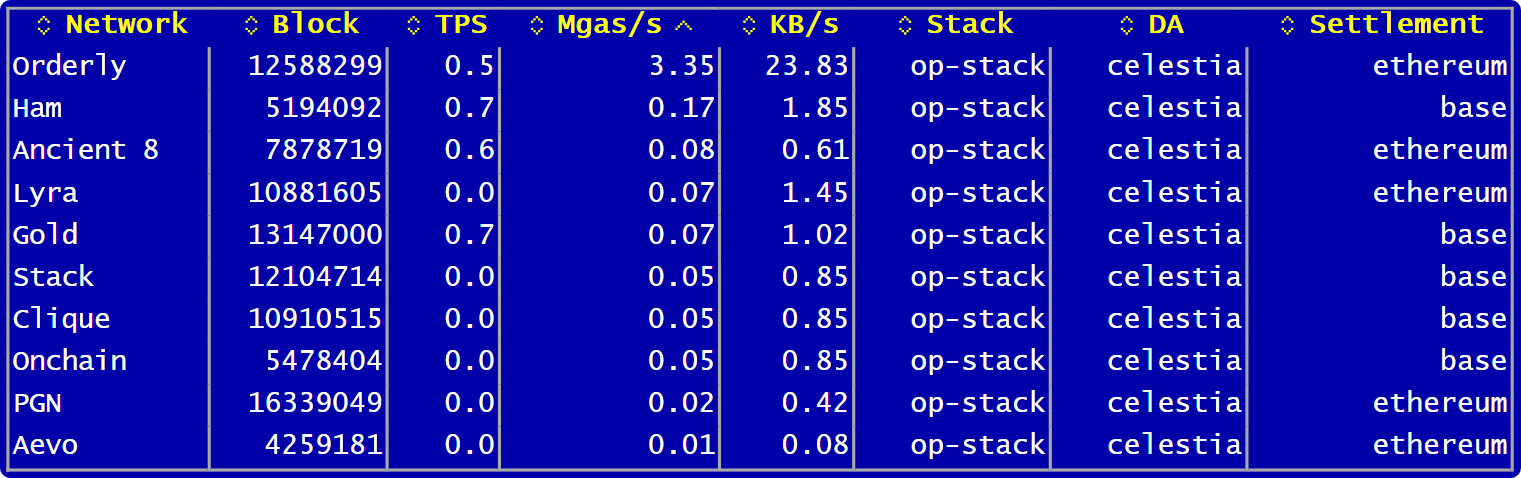This screenshot has height=478, width=1521.
Task: Click the 0.02 Mgas/s value
Action: [682, 402]
